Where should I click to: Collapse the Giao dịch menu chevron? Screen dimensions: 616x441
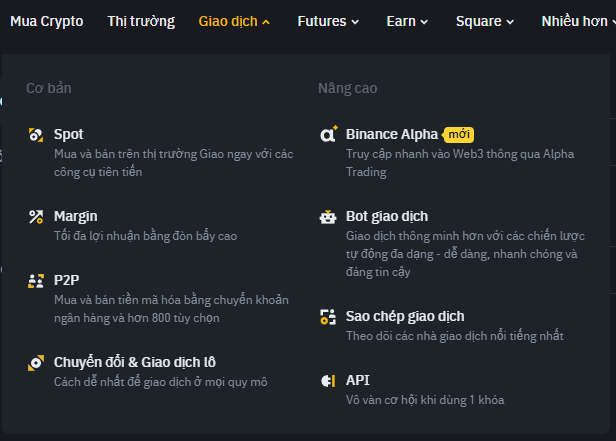266,22
